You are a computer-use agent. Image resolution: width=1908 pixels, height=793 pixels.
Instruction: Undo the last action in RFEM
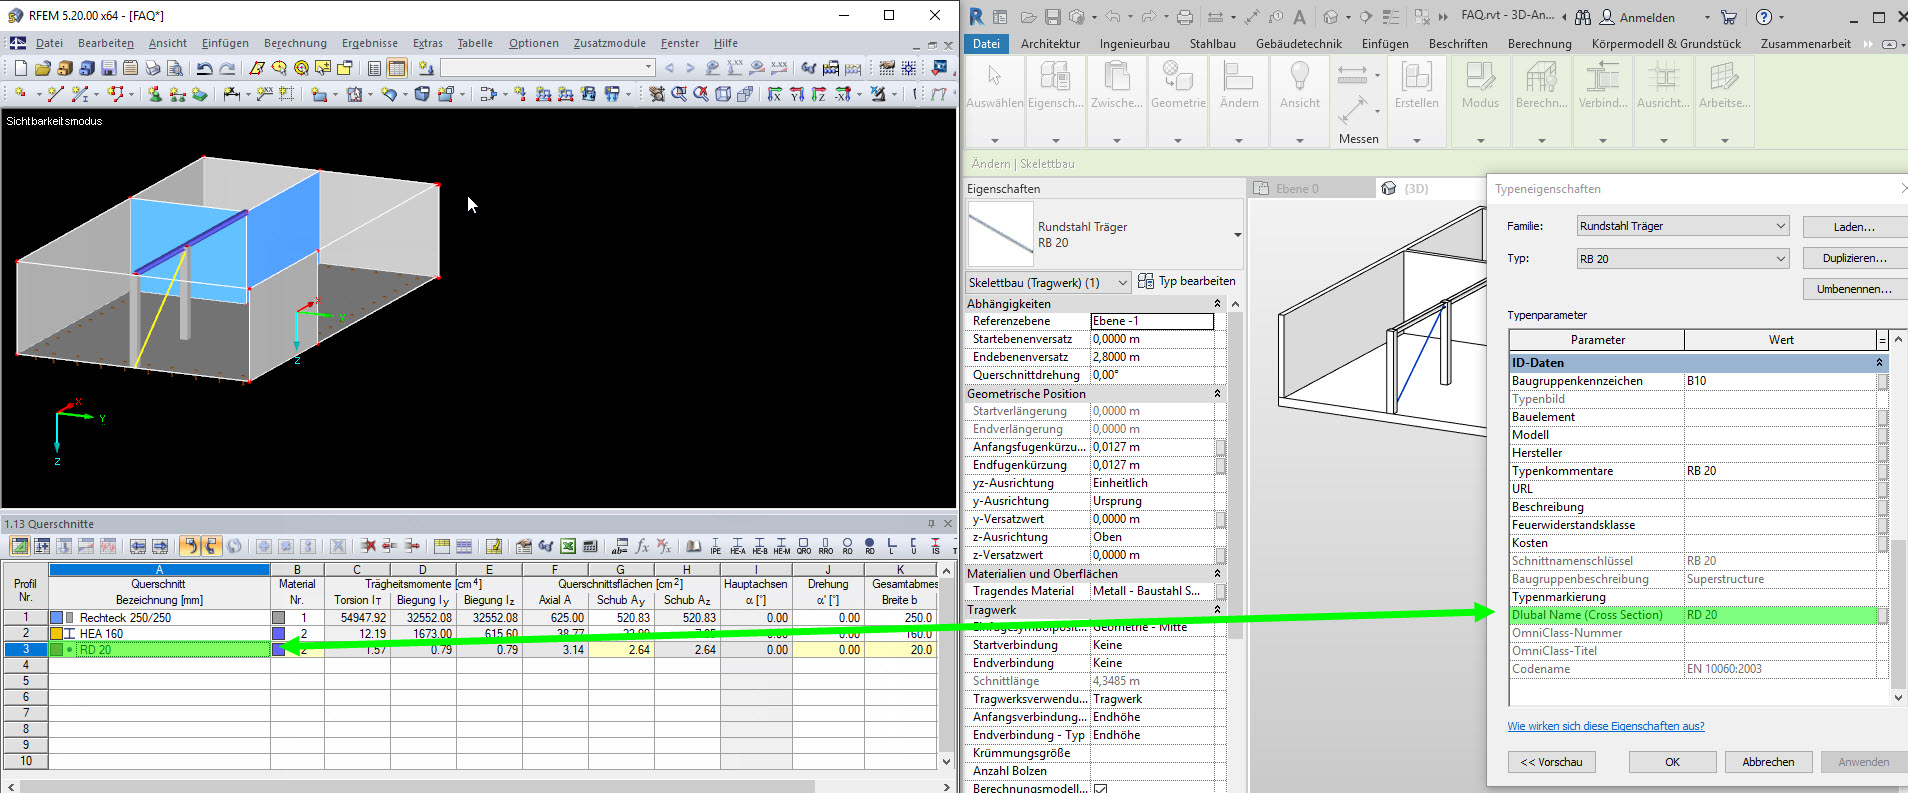tap(204, 68)
